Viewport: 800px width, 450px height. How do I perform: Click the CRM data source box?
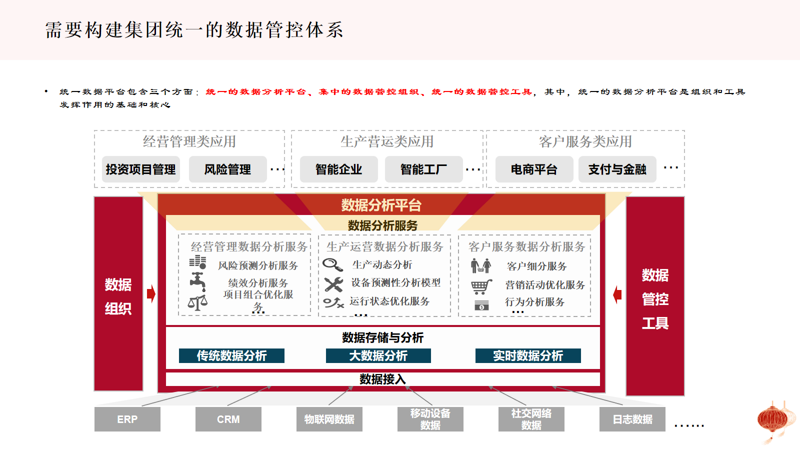[228, 419]
